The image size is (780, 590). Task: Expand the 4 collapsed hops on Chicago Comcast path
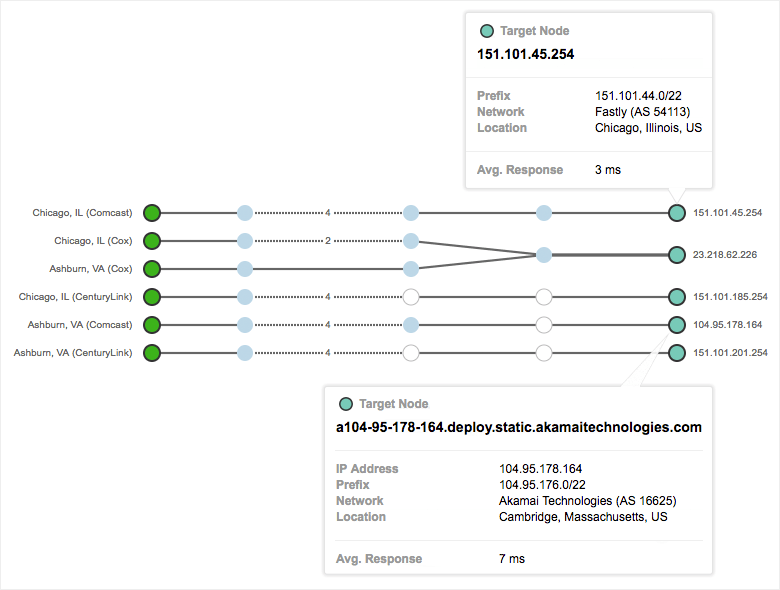coord(327,213)
